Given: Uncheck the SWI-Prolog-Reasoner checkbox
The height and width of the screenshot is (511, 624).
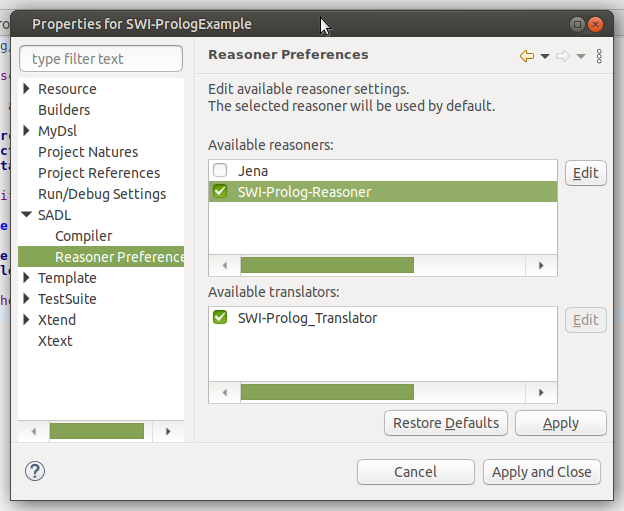Looking at the screenshot, I should [220, 191].
